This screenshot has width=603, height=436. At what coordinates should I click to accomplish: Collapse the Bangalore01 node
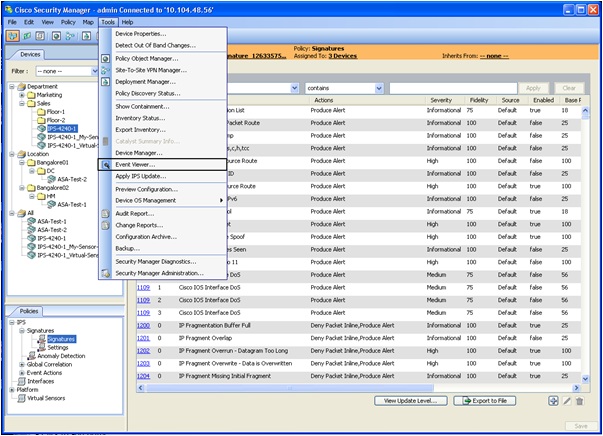click(22, 163)
